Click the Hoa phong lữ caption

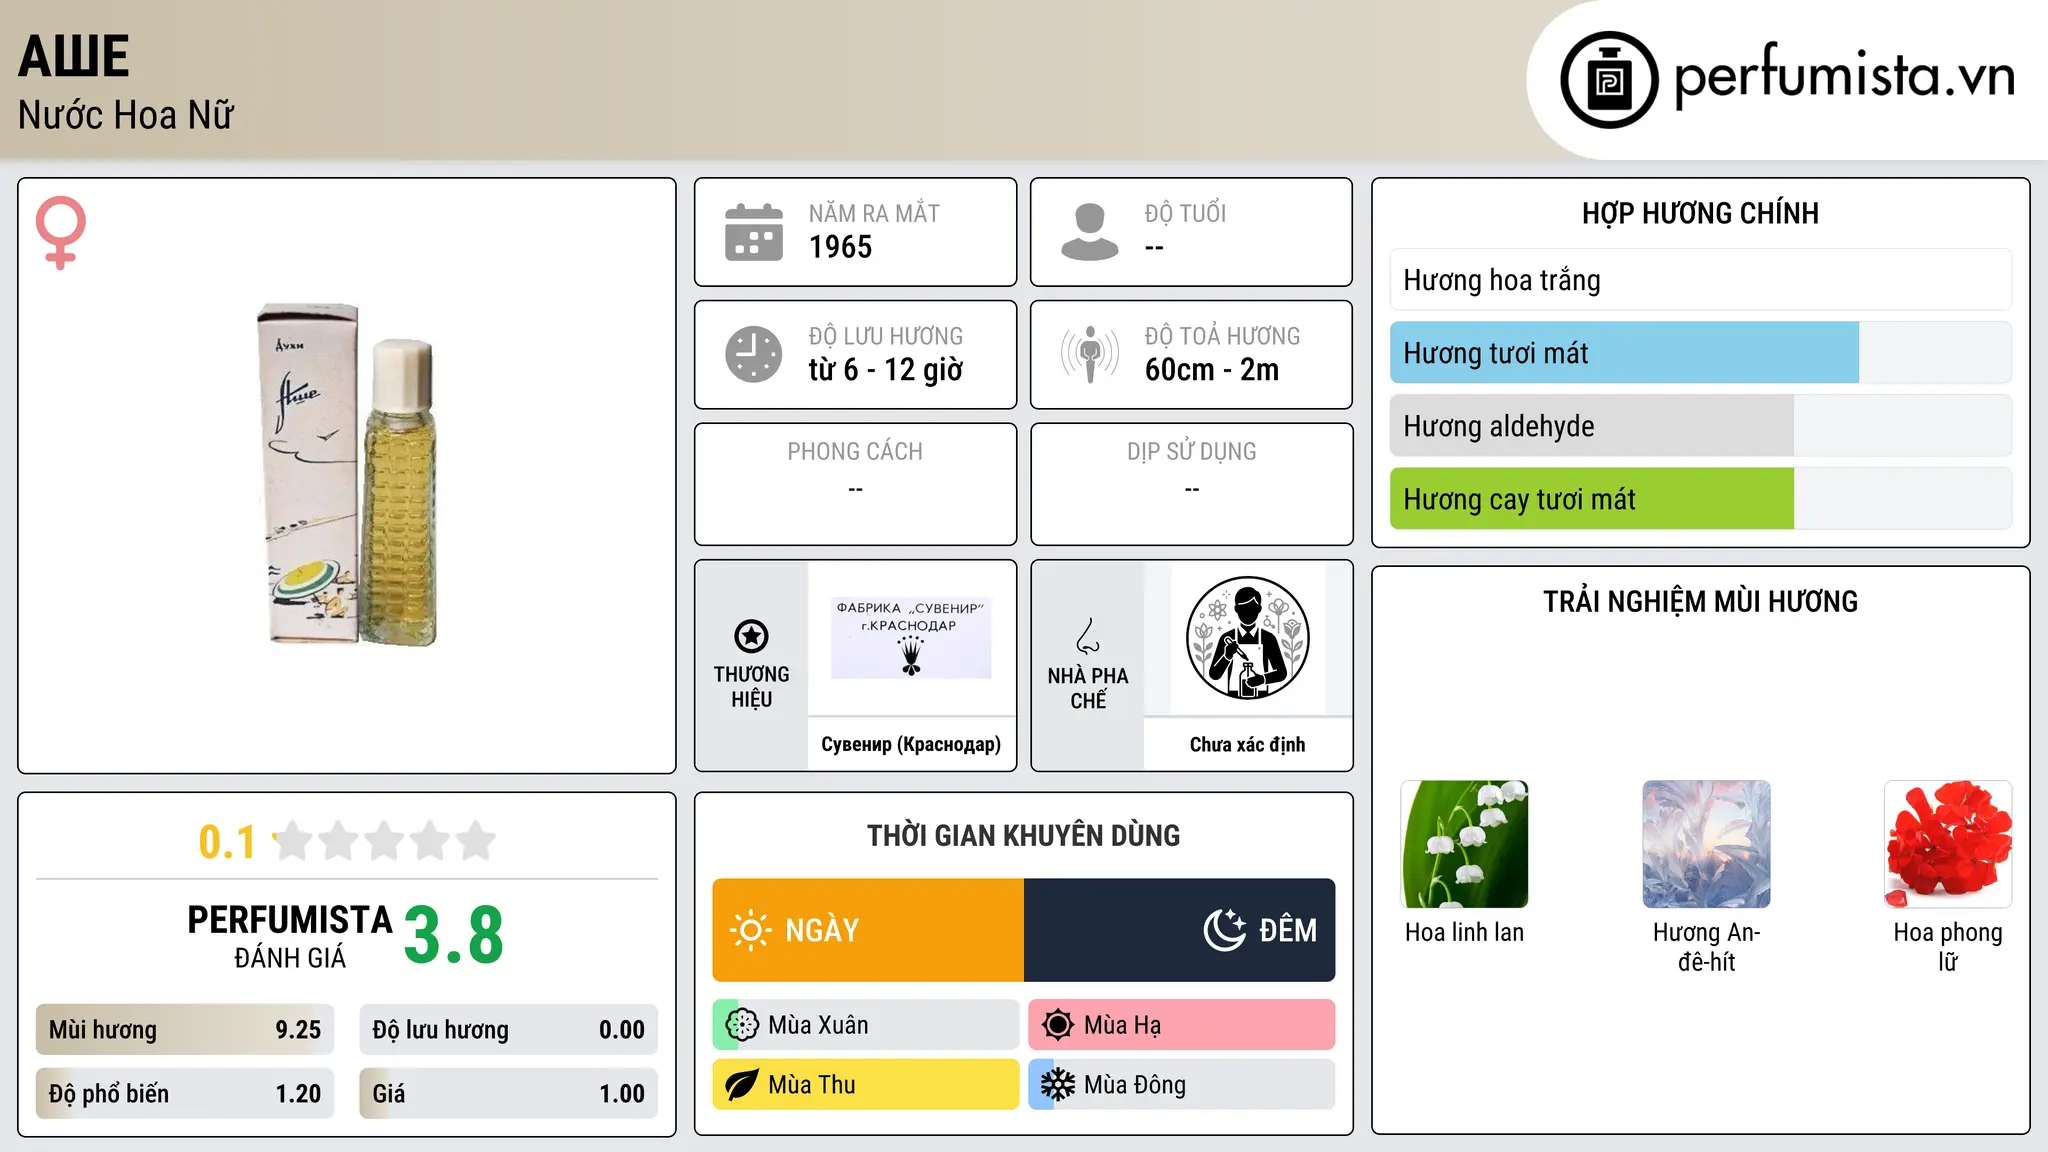1948,947
